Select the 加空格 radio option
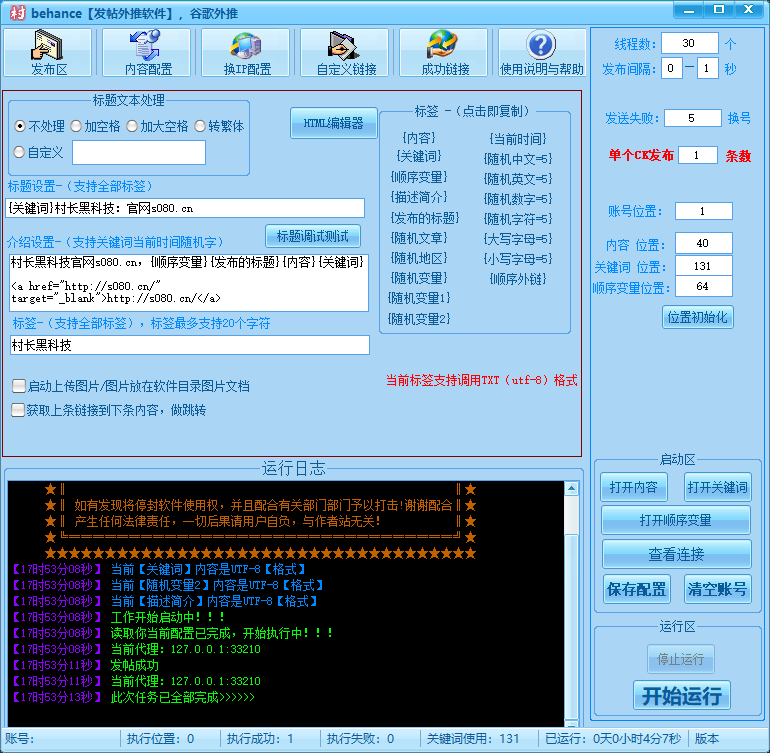 pos(77,127)
